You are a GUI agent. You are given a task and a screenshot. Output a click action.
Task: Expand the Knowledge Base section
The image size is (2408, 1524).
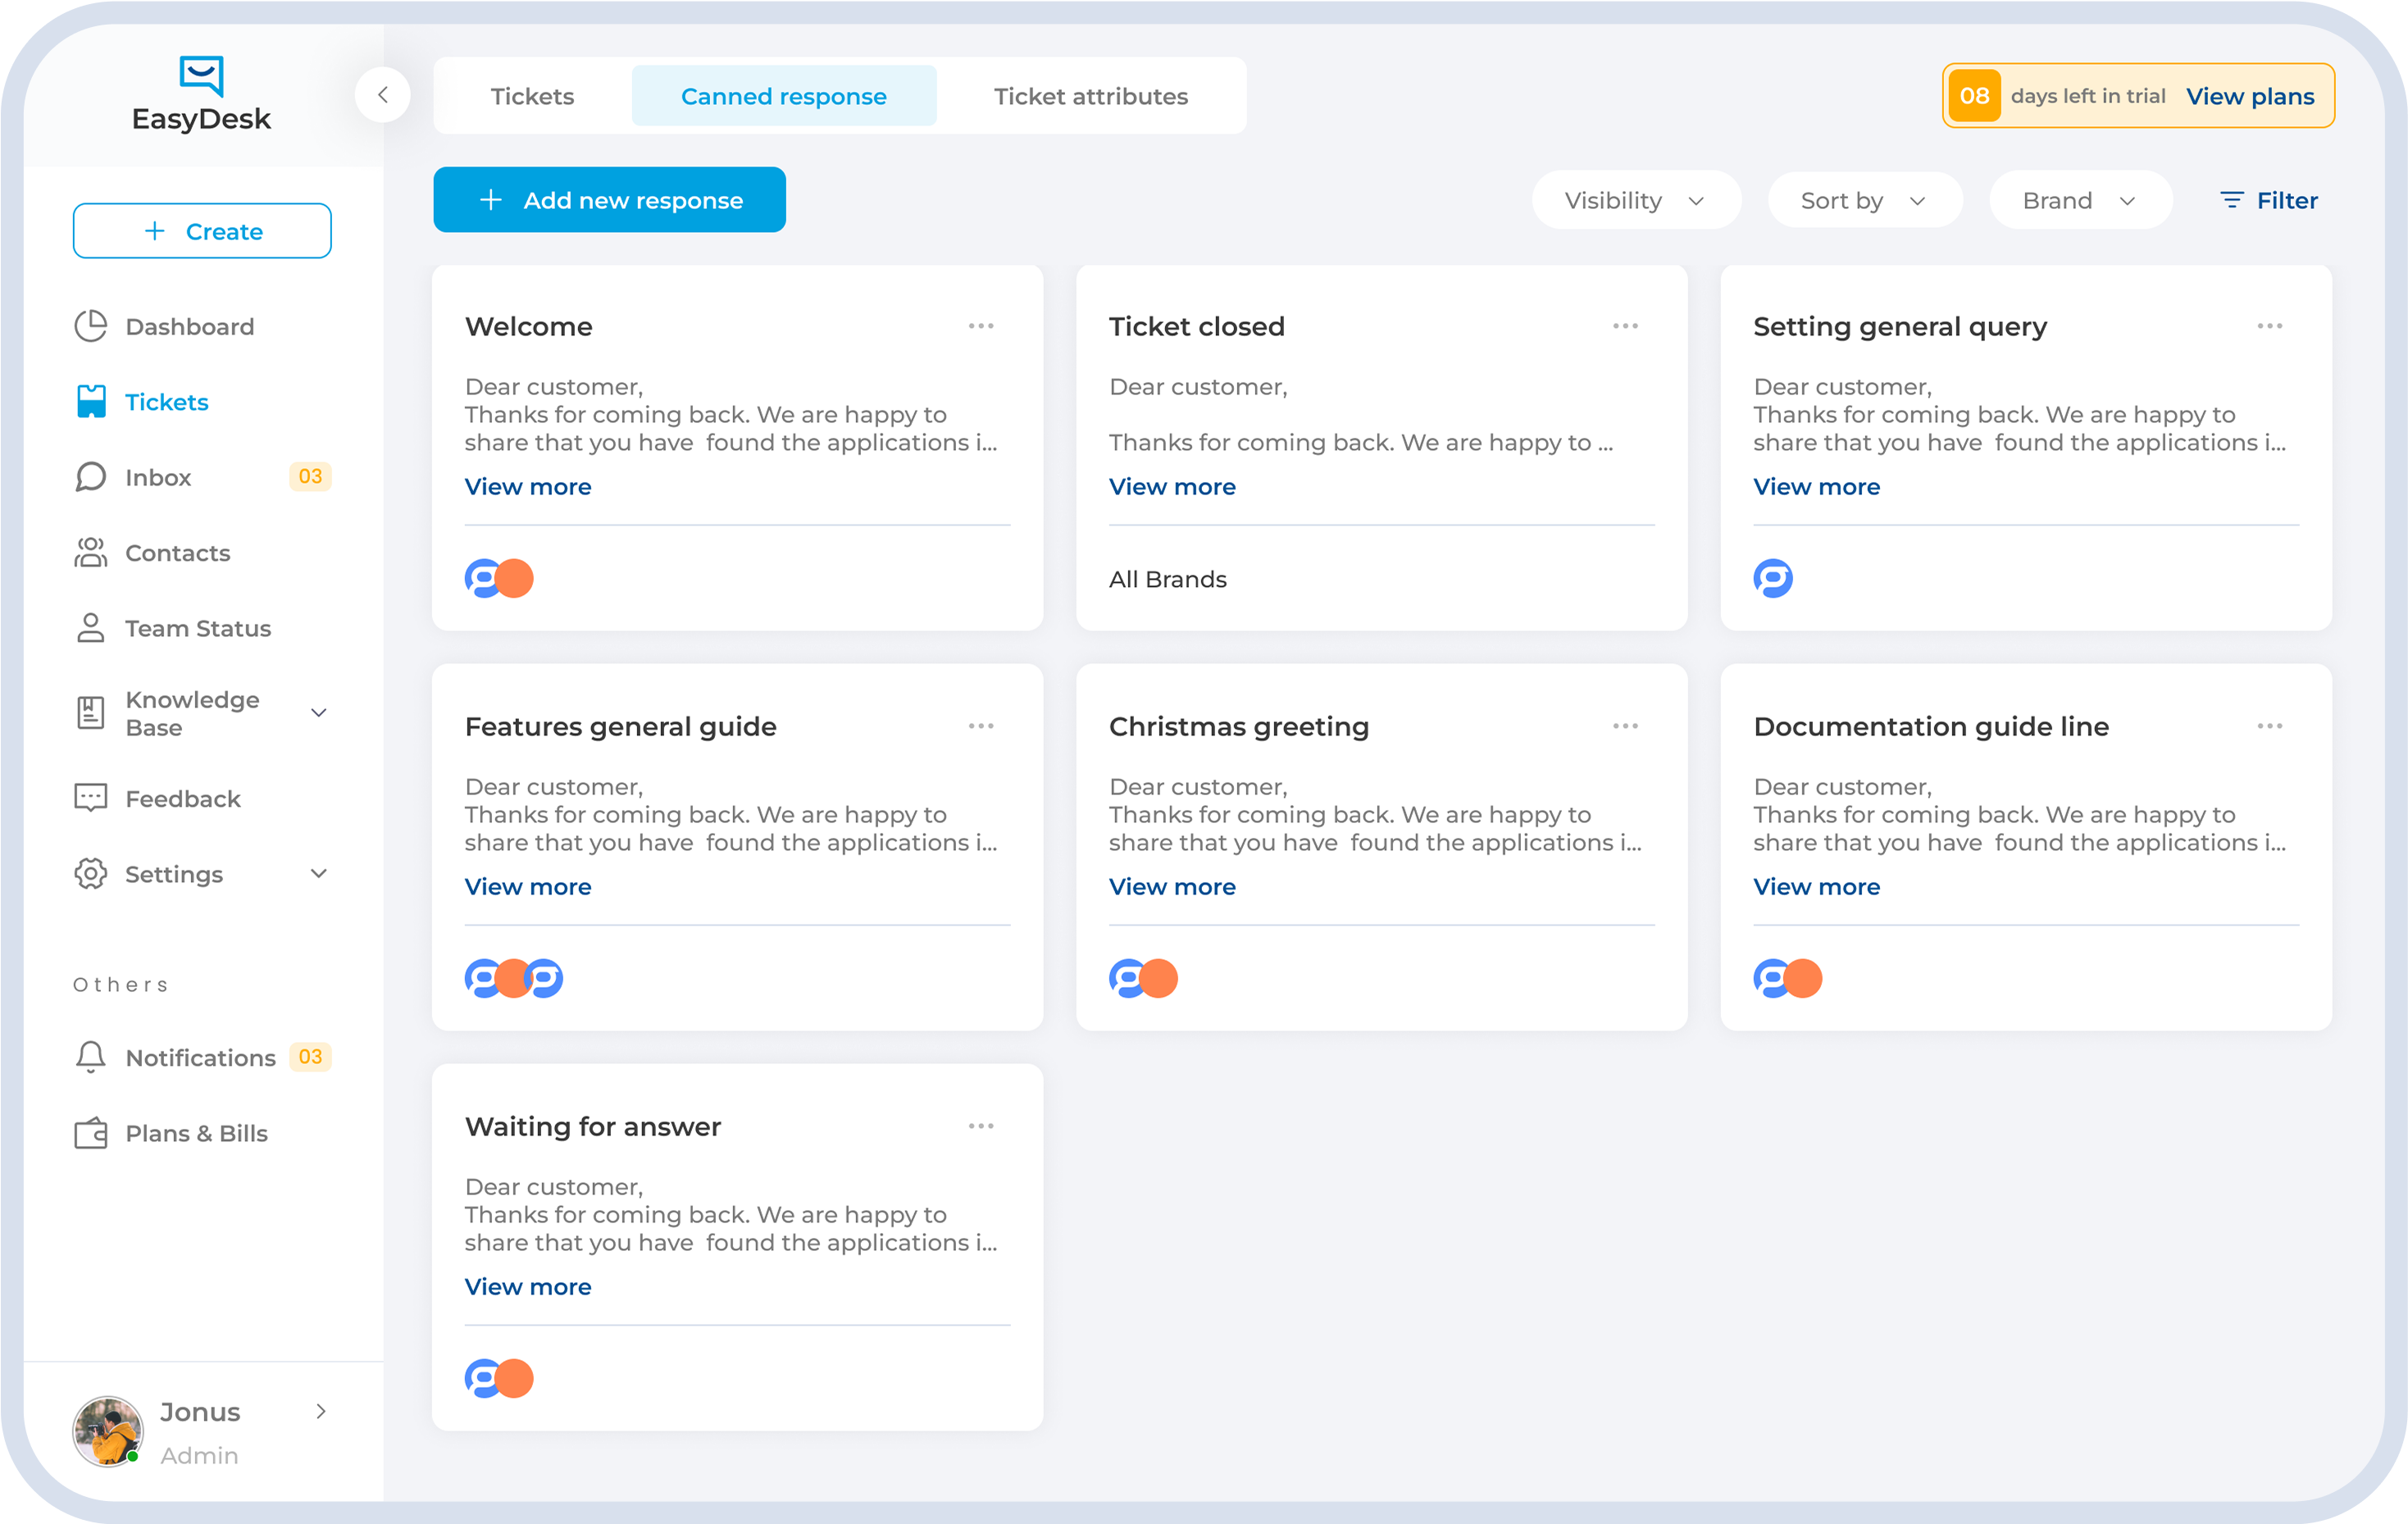(x=318, y=712)
